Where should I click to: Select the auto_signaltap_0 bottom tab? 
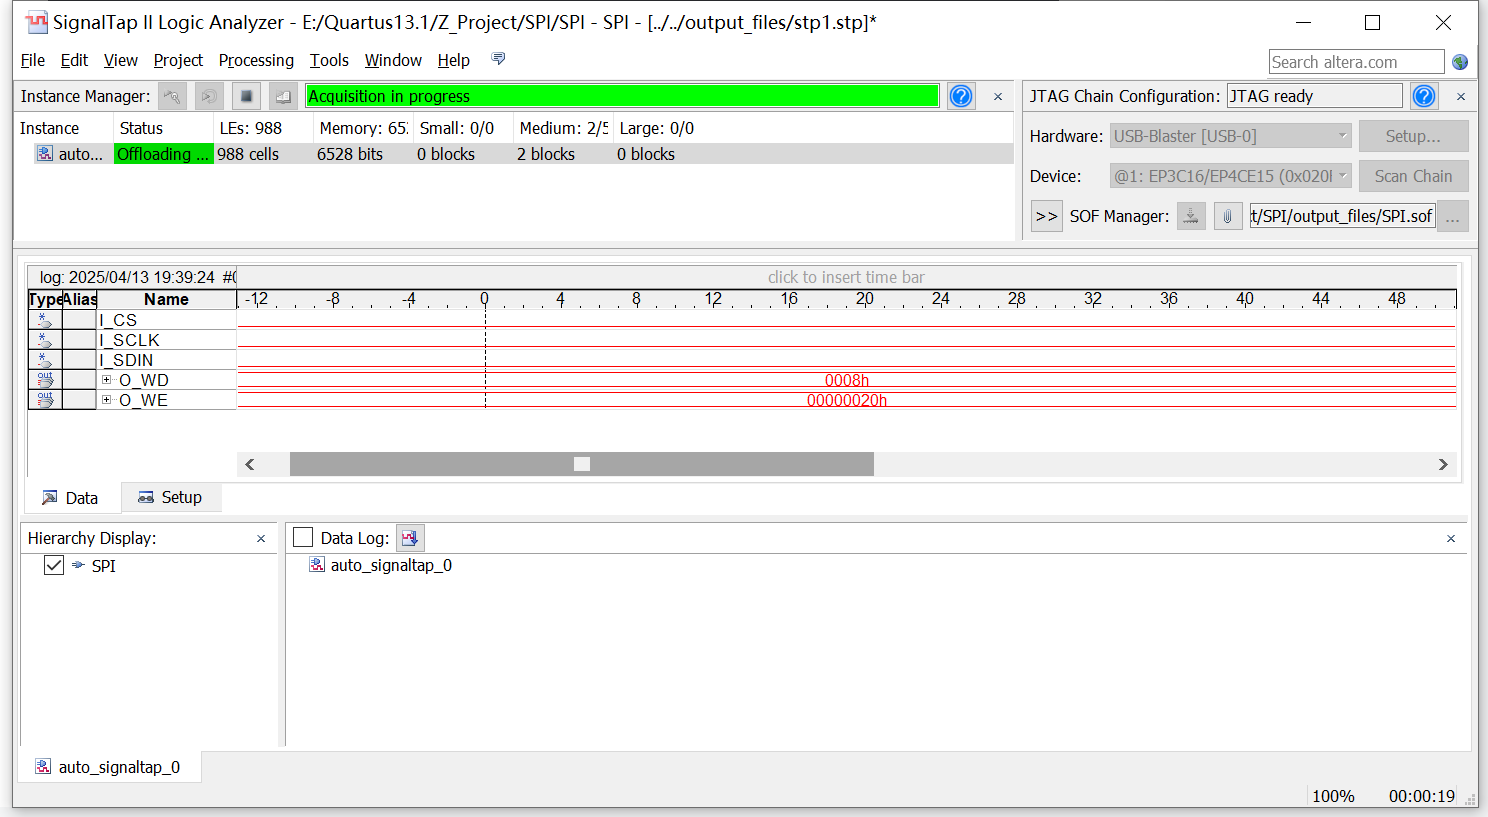pyautogui.click(x=108, y=767)
